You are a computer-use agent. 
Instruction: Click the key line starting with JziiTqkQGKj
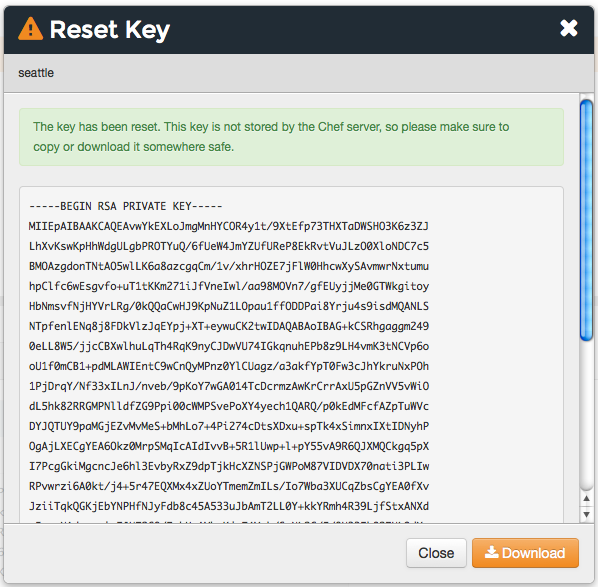[229, 506]
